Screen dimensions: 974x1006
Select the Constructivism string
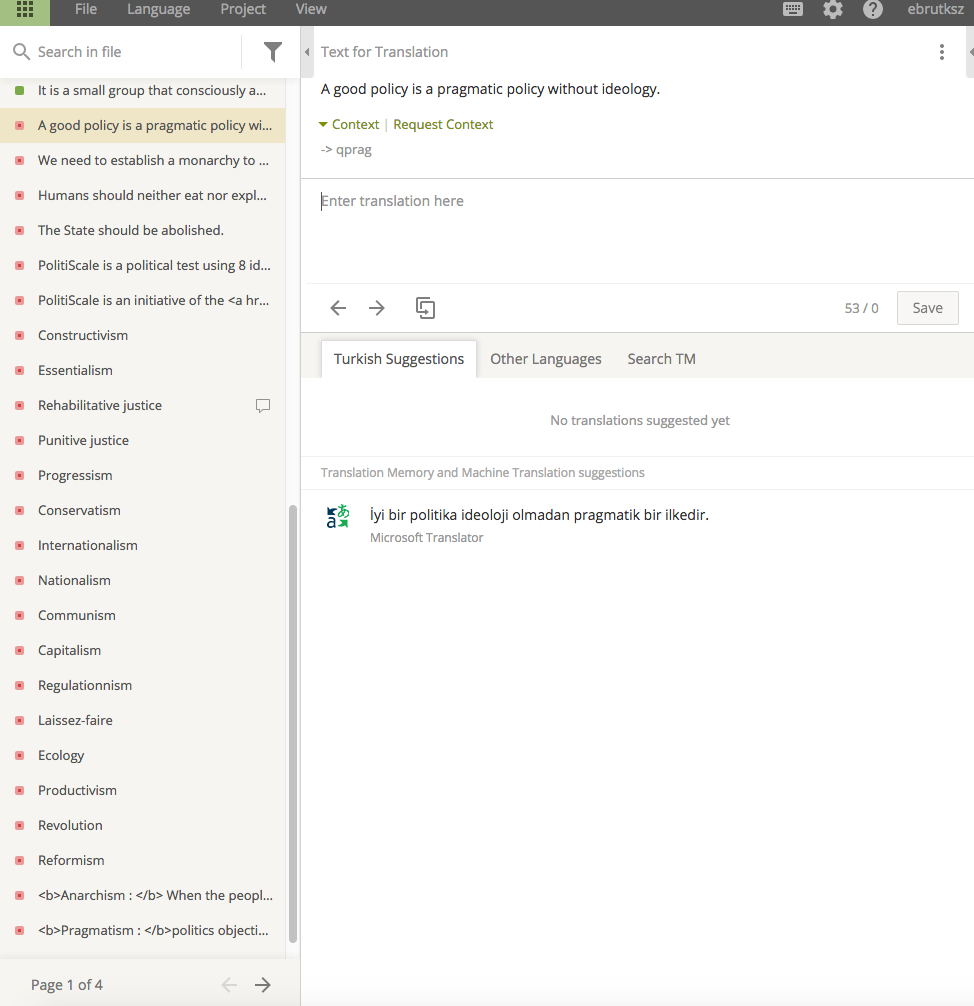pos(142,336)
